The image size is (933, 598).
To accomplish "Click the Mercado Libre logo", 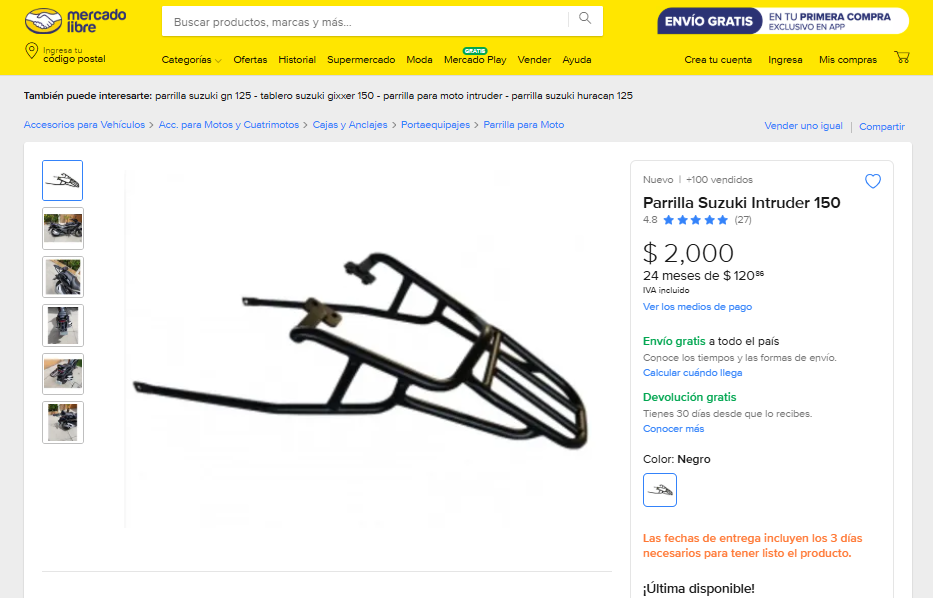I will [75, 21].
